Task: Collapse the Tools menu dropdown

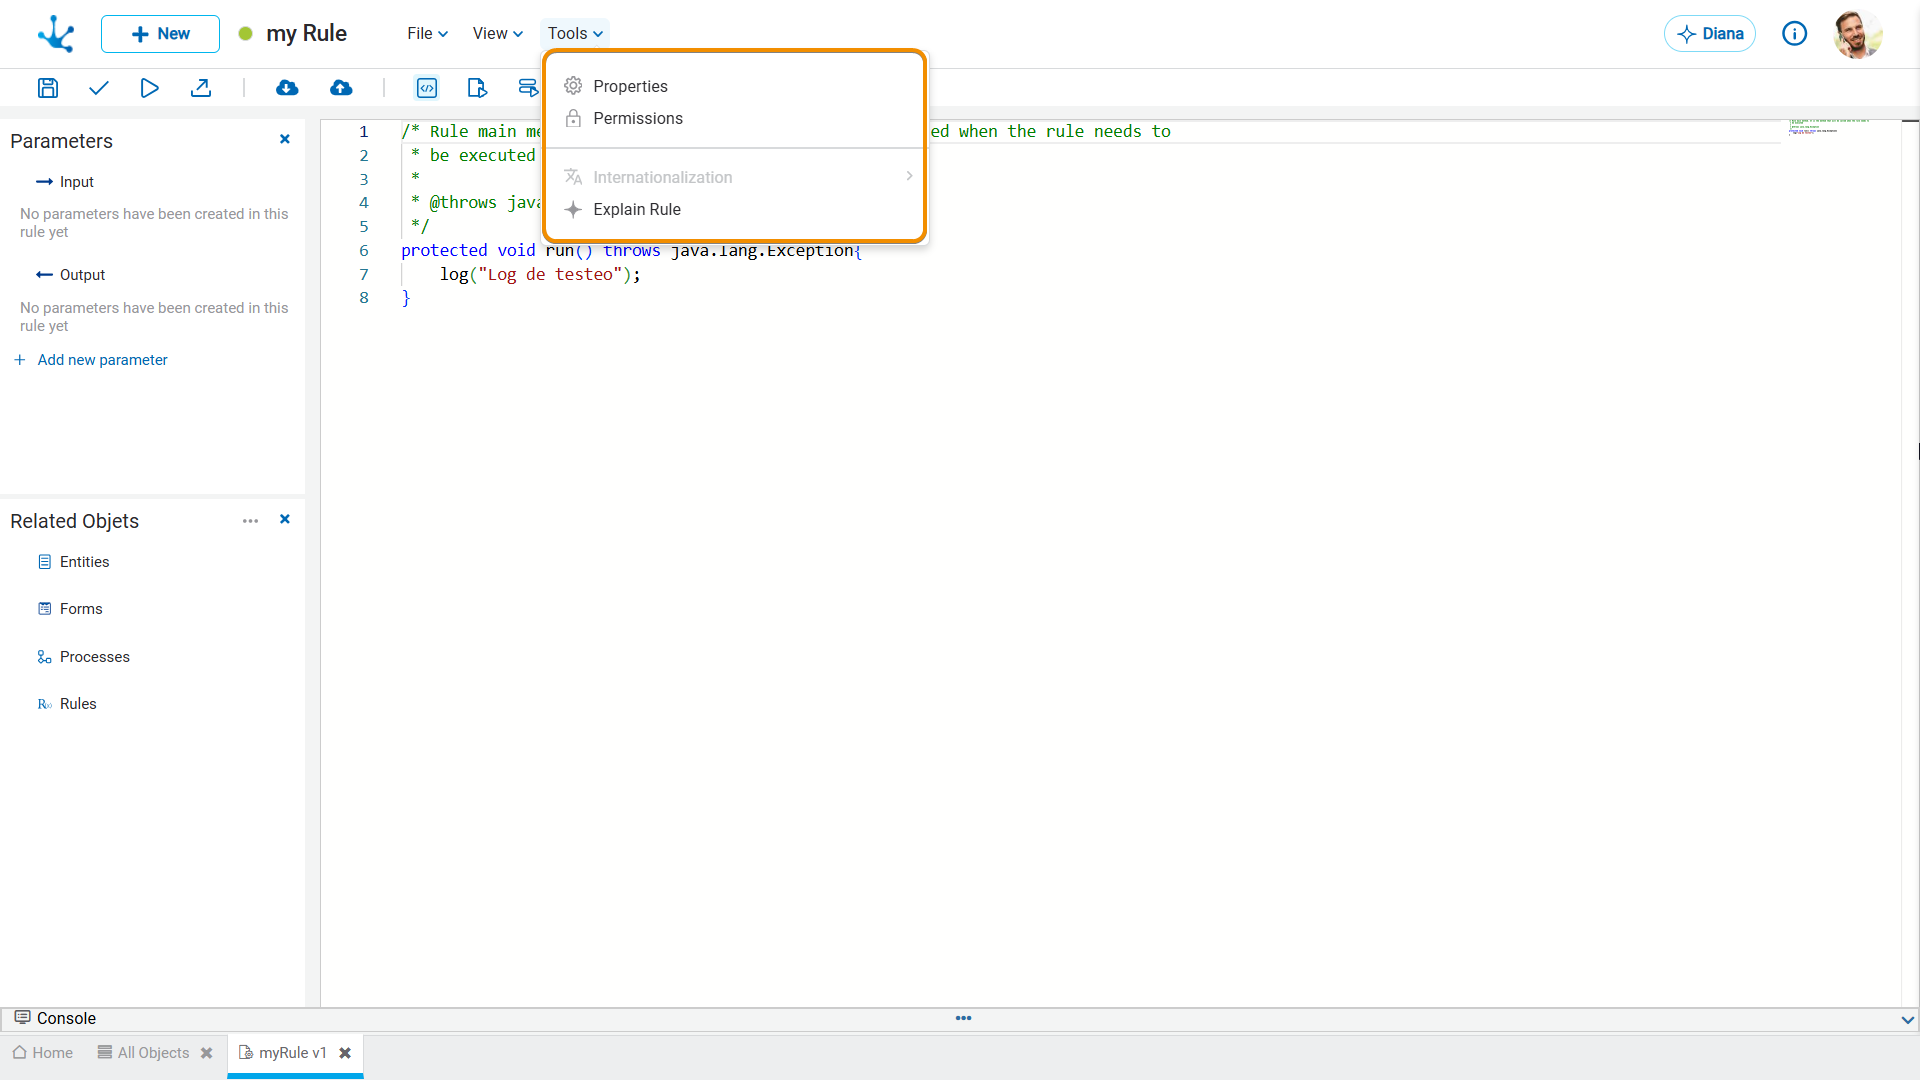Action: pos(575,33)
